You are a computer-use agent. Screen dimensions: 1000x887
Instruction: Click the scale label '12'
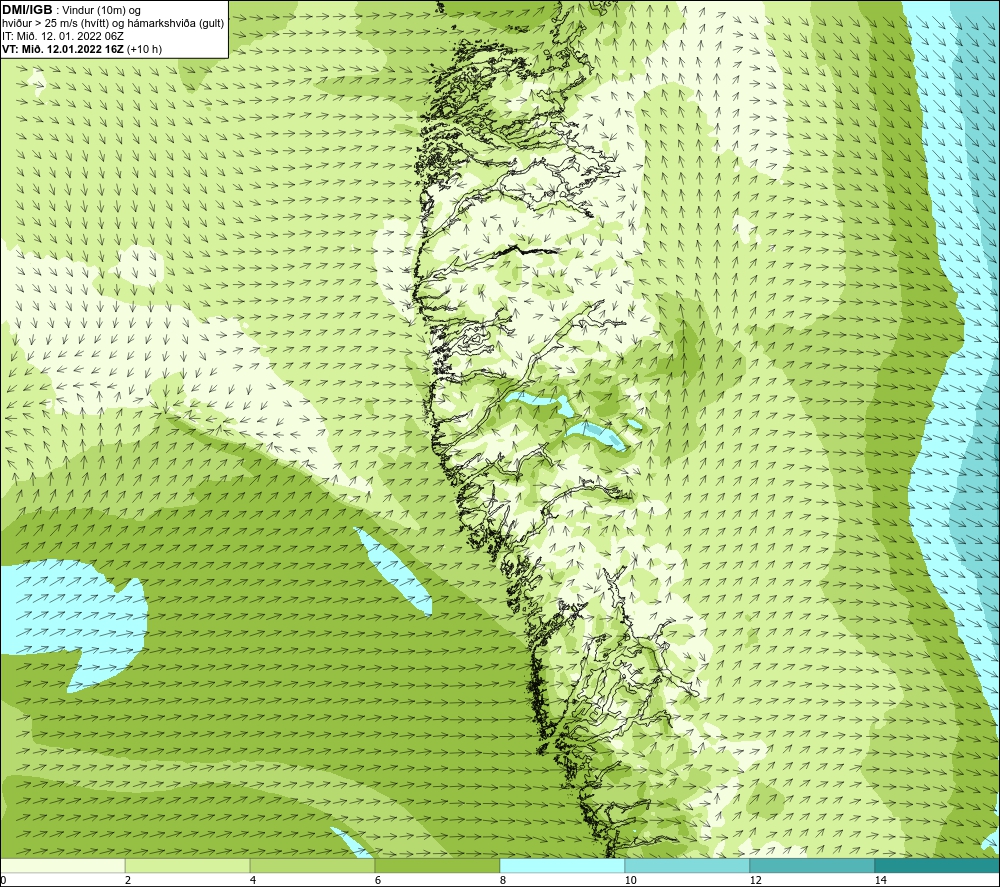[756, 881]
